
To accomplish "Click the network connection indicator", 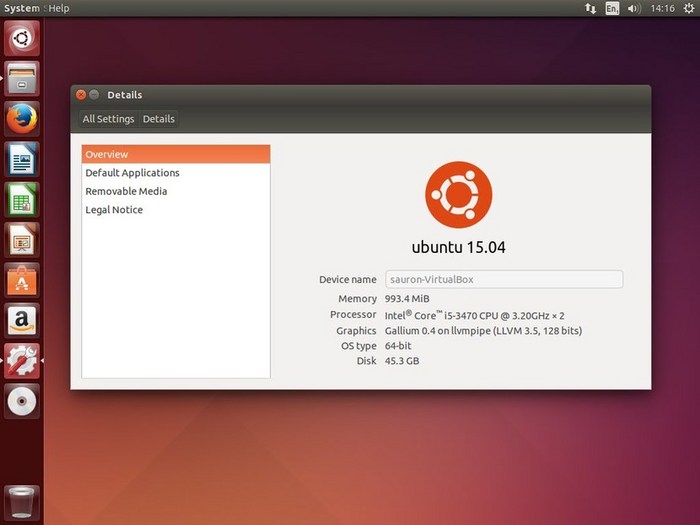I will tap(590, 8).
